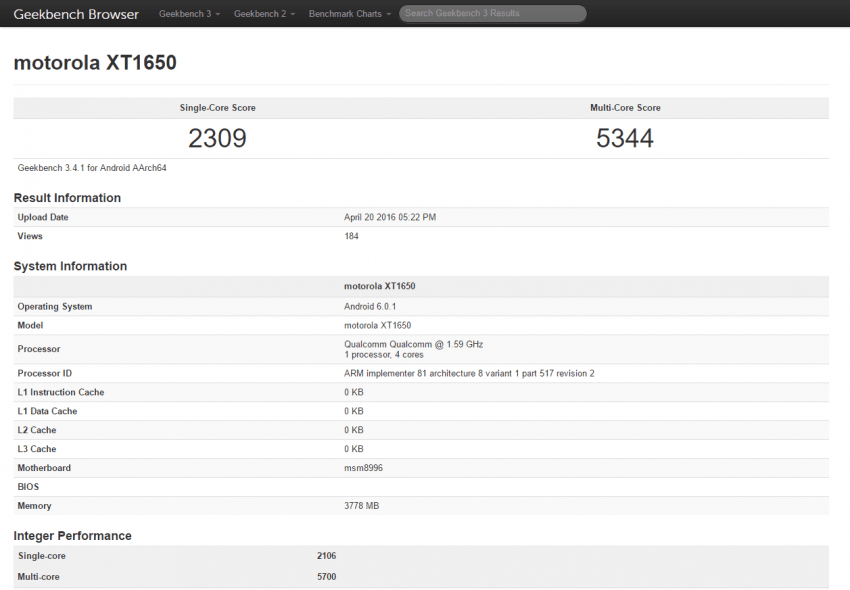Select the Processor ID row label
This screenshot has height=590, width=850.
pyautogui.click(x=44, y=374)
